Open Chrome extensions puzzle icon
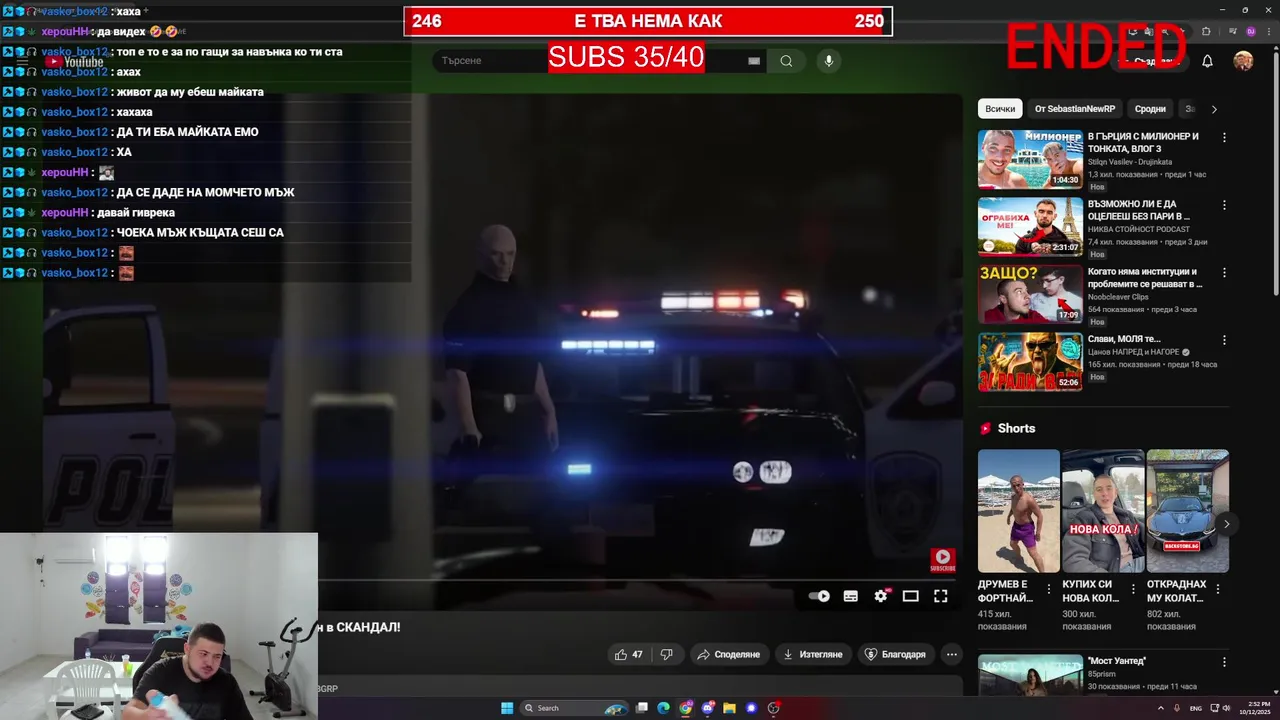Viewport: 1280px width, 720px height. click(x=1206, y=31)
